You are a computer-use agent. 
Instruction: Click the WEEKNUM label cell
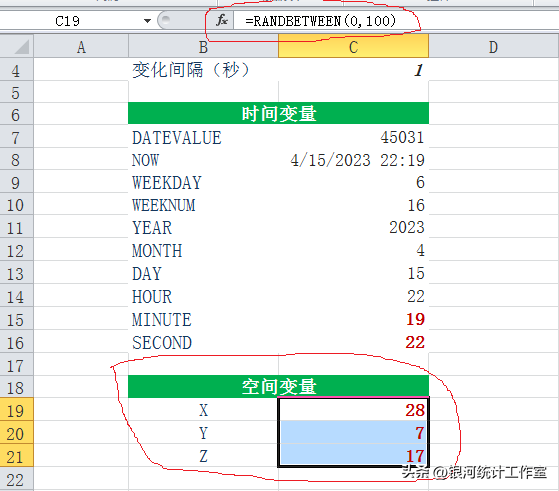click(x=203, y=205)
